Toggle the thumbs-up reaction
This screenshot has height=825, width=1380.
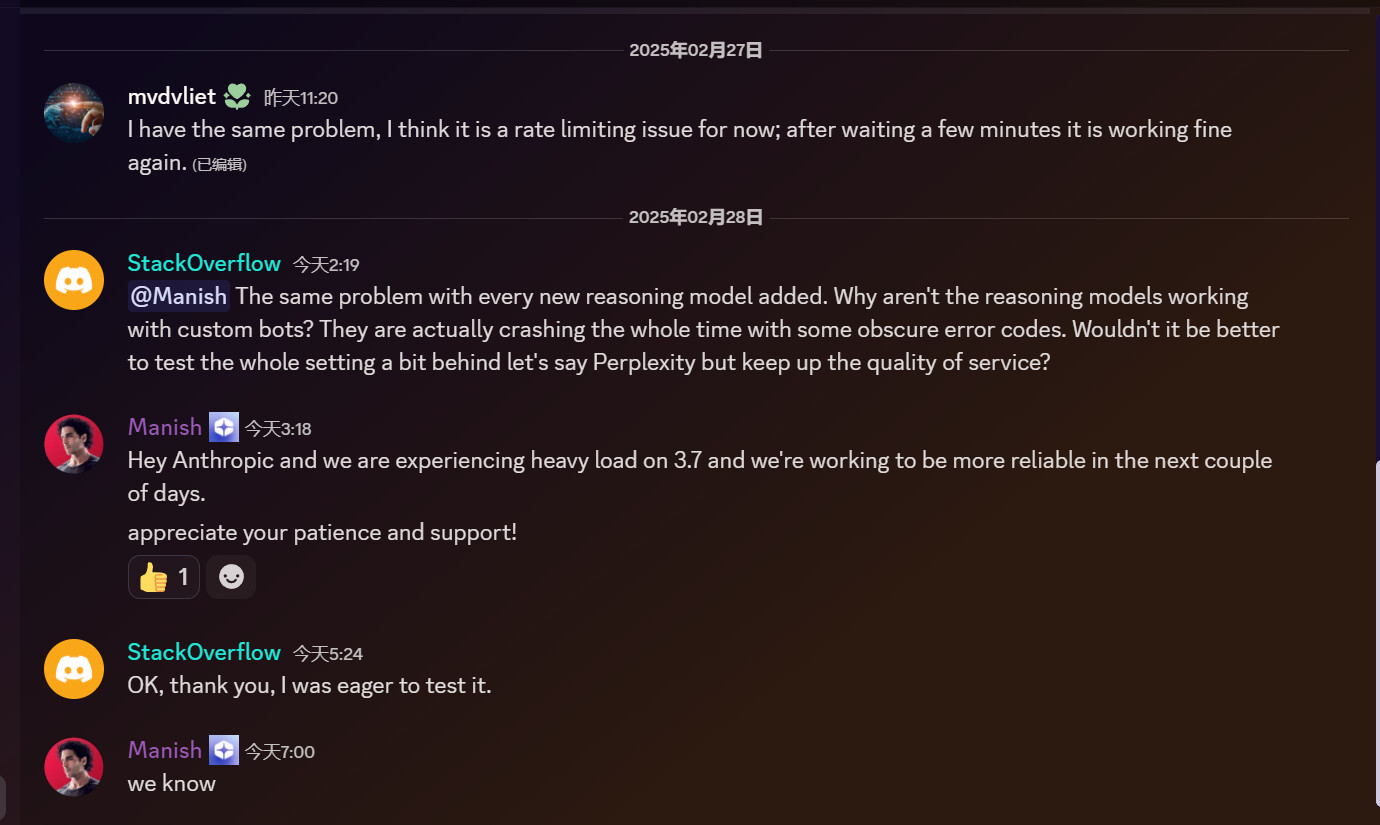tap(164, 577)
